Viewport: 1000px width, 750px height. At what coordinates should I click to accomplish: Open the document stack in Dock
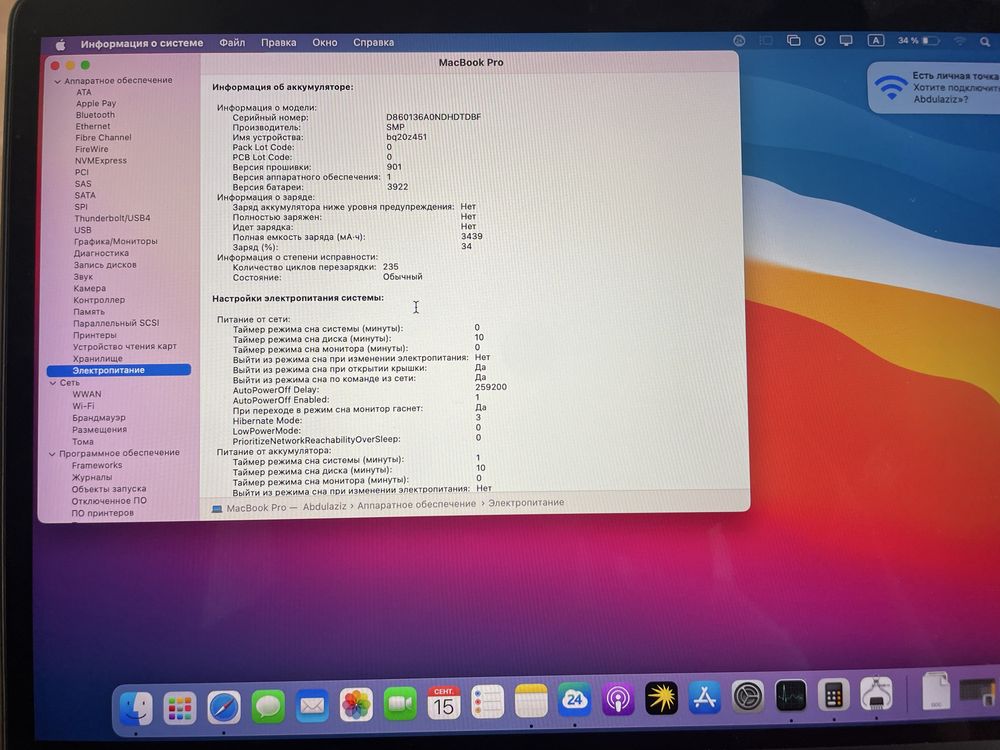coord(936,691)
